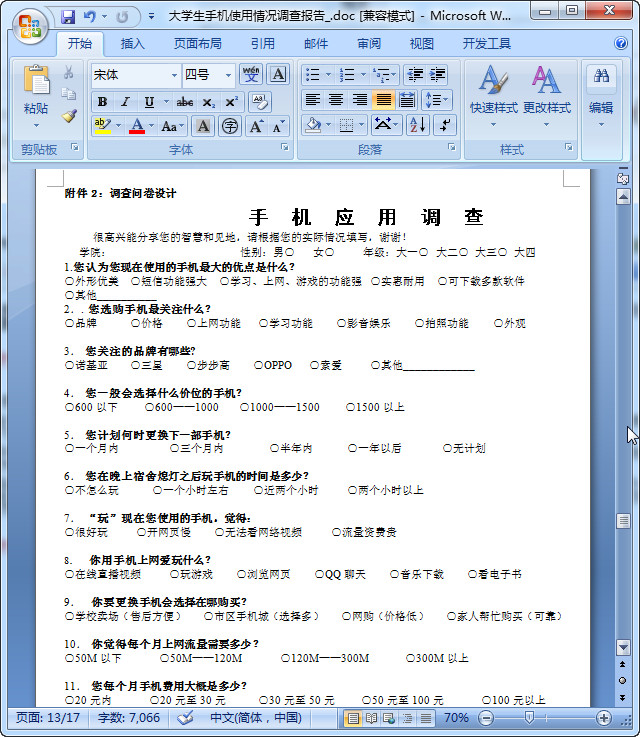Open font name dropdown 宋体
This screenshot has width=640, height=737.
(x=174, y=75)
